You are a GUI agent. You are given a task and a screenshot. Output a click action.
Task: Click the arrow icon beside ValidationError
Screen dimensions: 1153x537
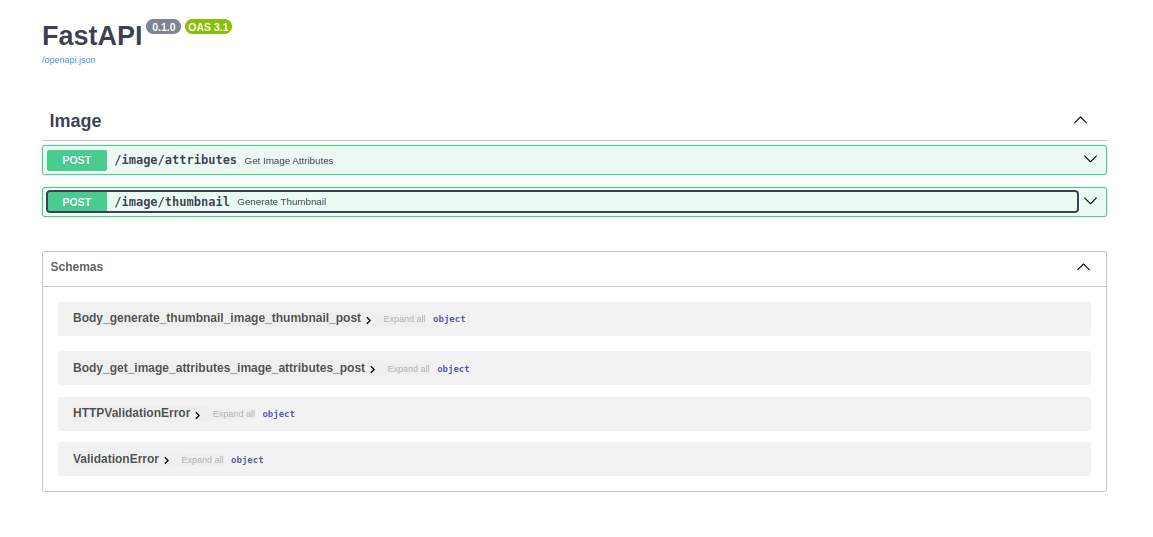(x=166, y=460)
